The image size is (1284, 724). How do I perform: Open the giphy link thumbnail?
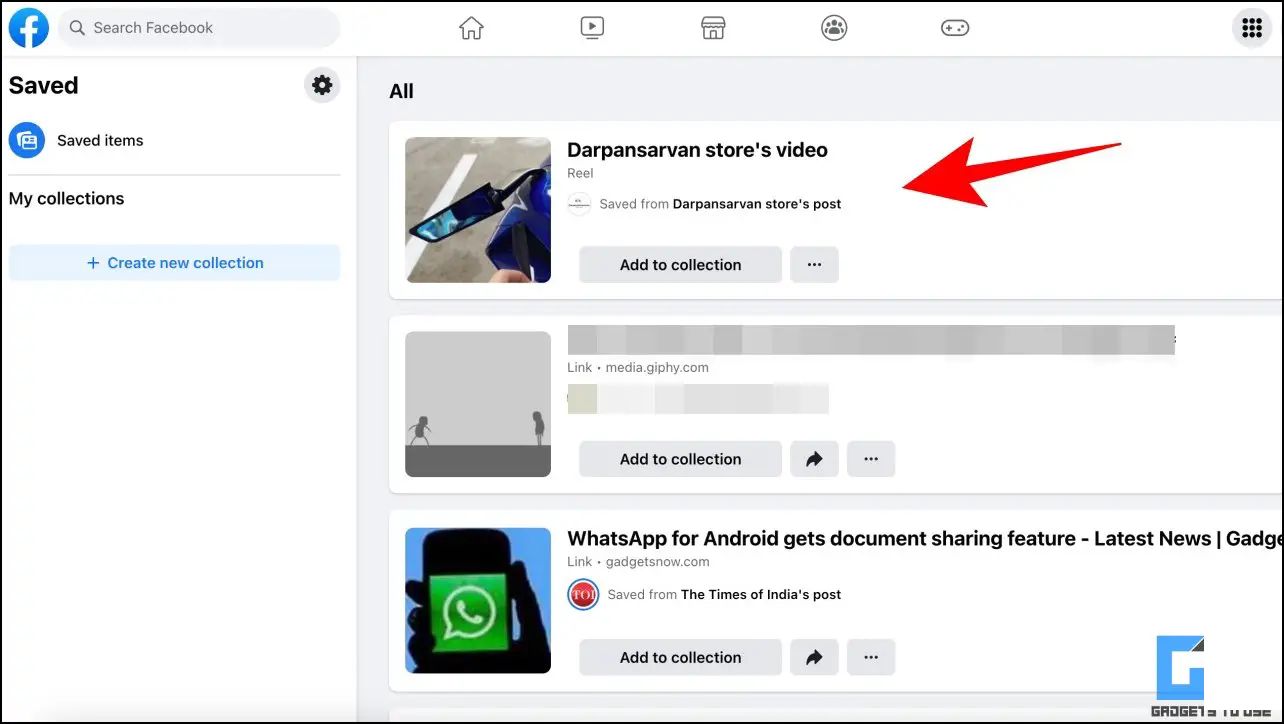click(478, 404)
